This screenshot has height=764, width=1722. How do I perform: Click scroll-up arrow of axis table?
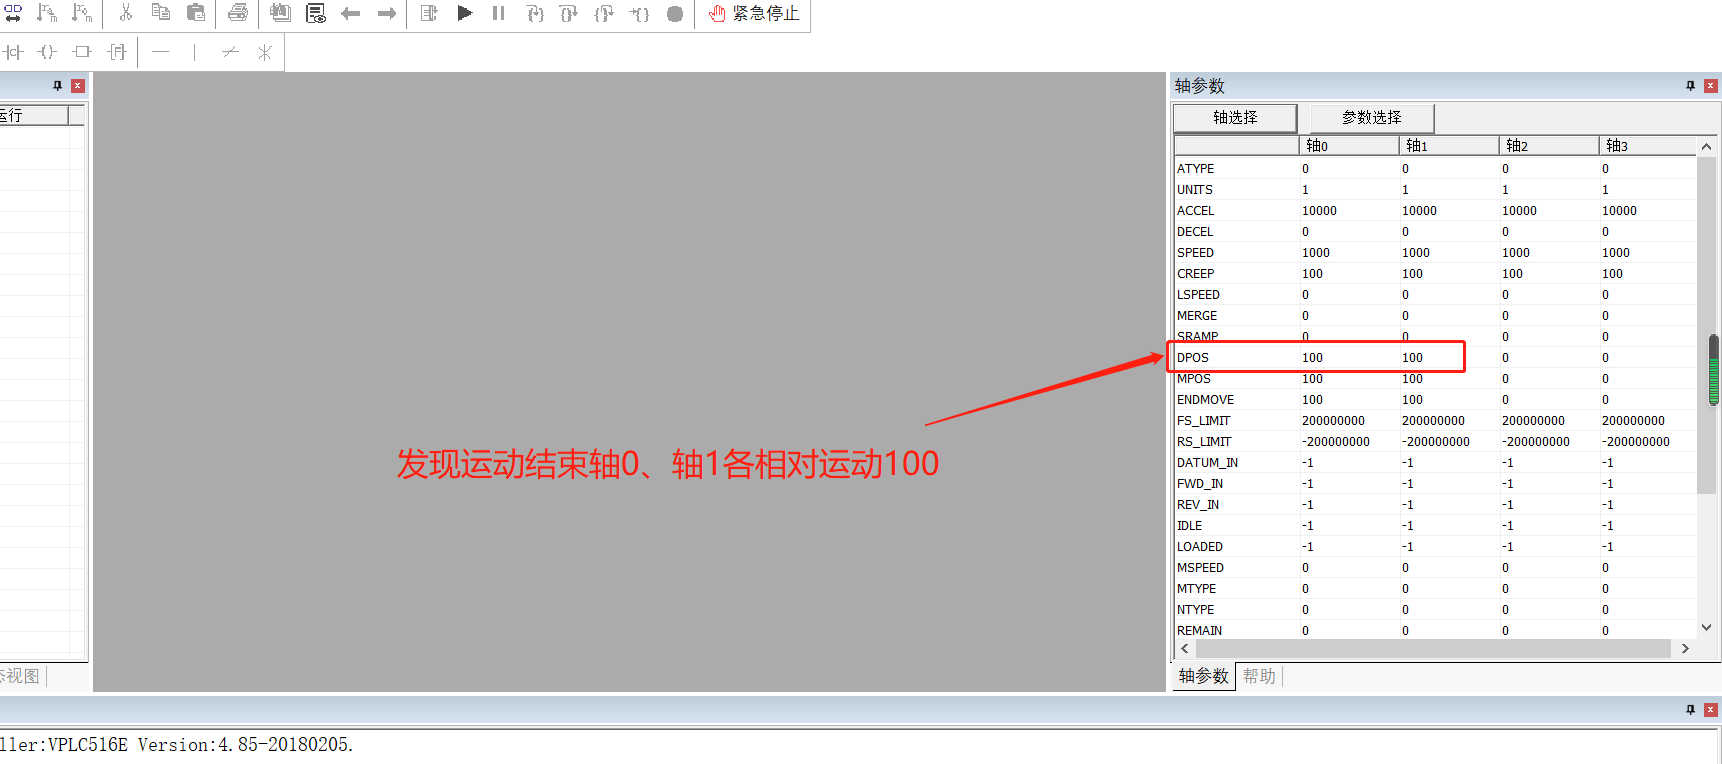[x=1707, y=147]
